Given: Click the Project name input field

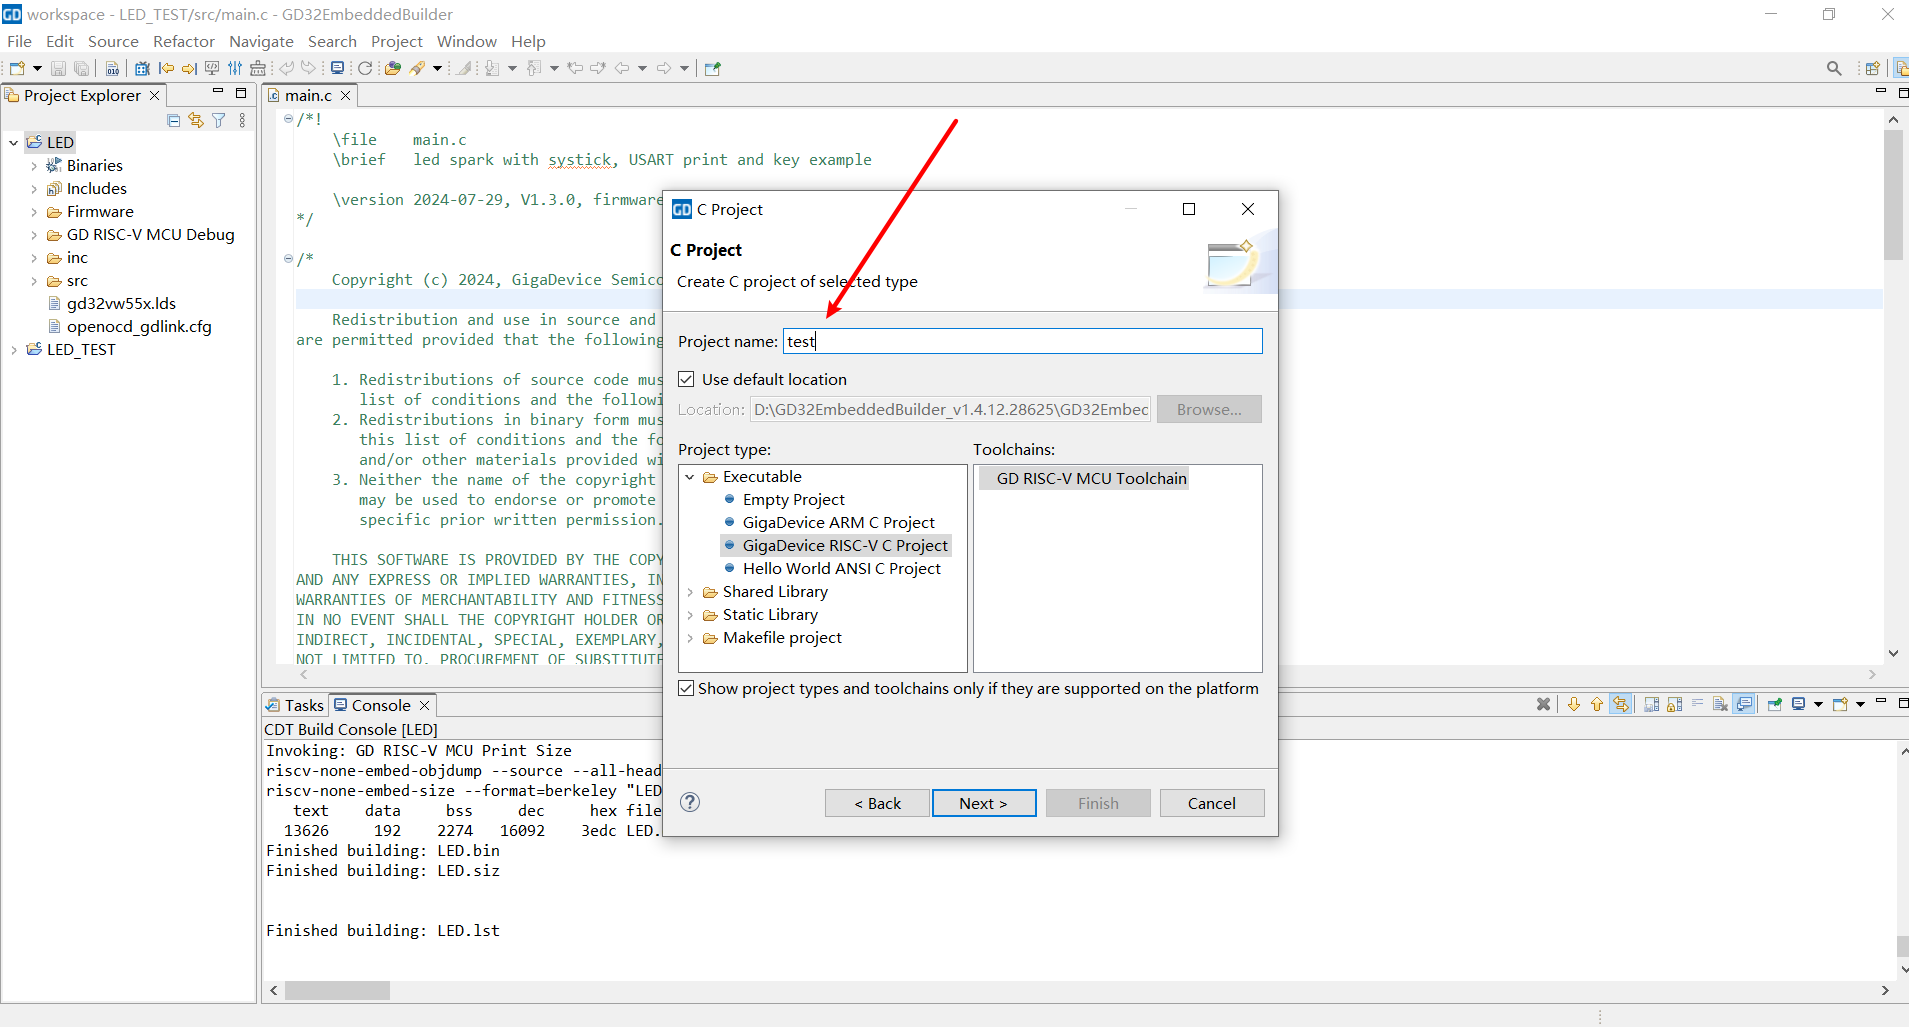Looking at the screenshot, I should [x=1021, y=341].
